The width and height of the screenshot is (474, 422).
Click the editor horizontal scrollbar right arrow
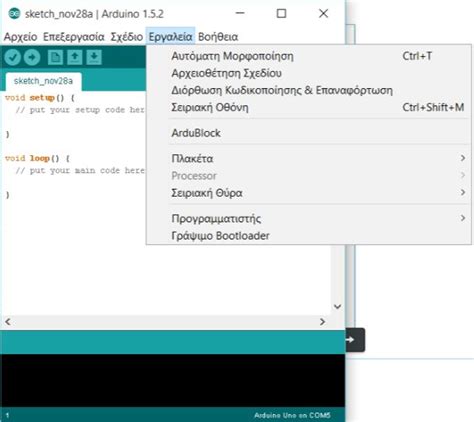pos(322,322)
